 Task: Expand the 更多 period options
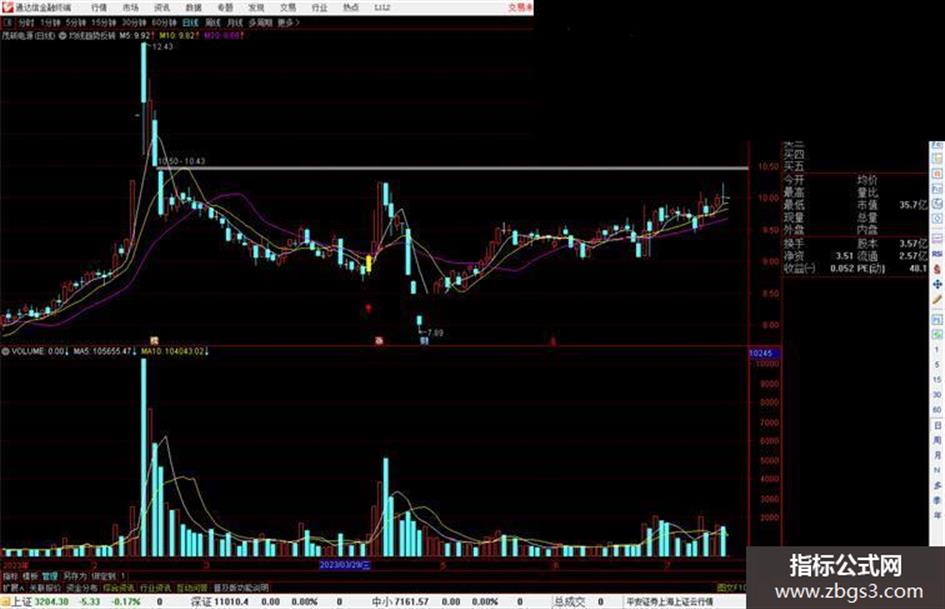pos(289,22)
